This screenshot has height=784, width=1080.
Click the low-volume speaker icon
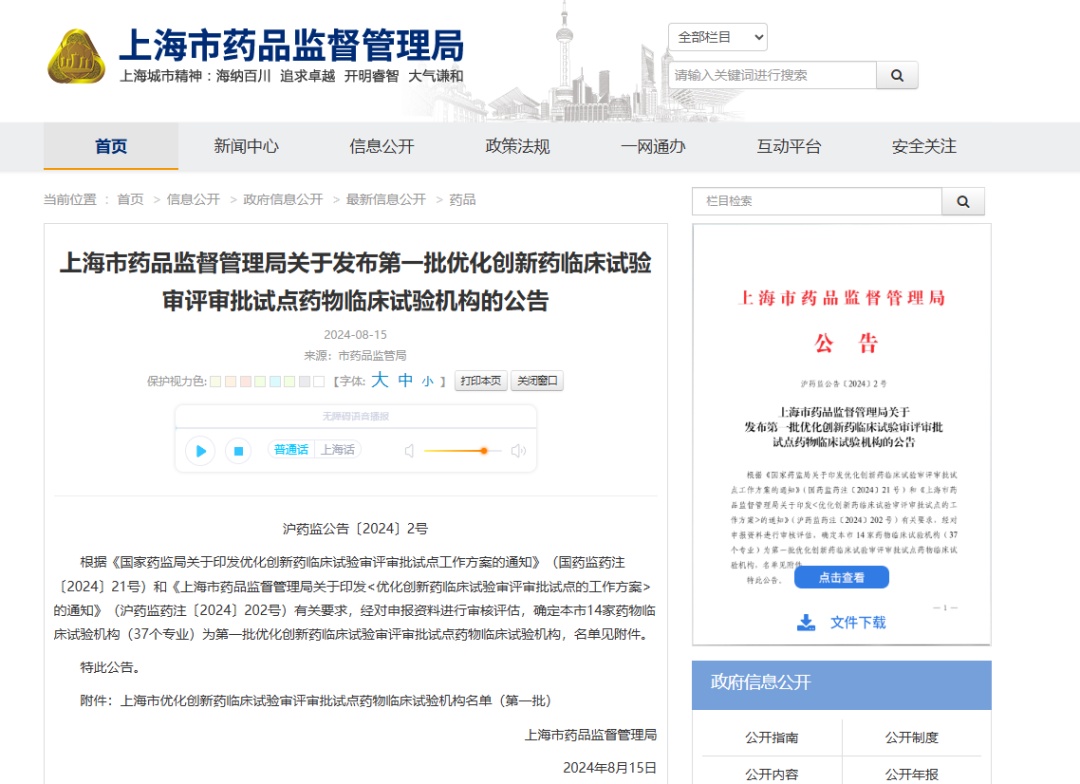(x=409, y=451)
